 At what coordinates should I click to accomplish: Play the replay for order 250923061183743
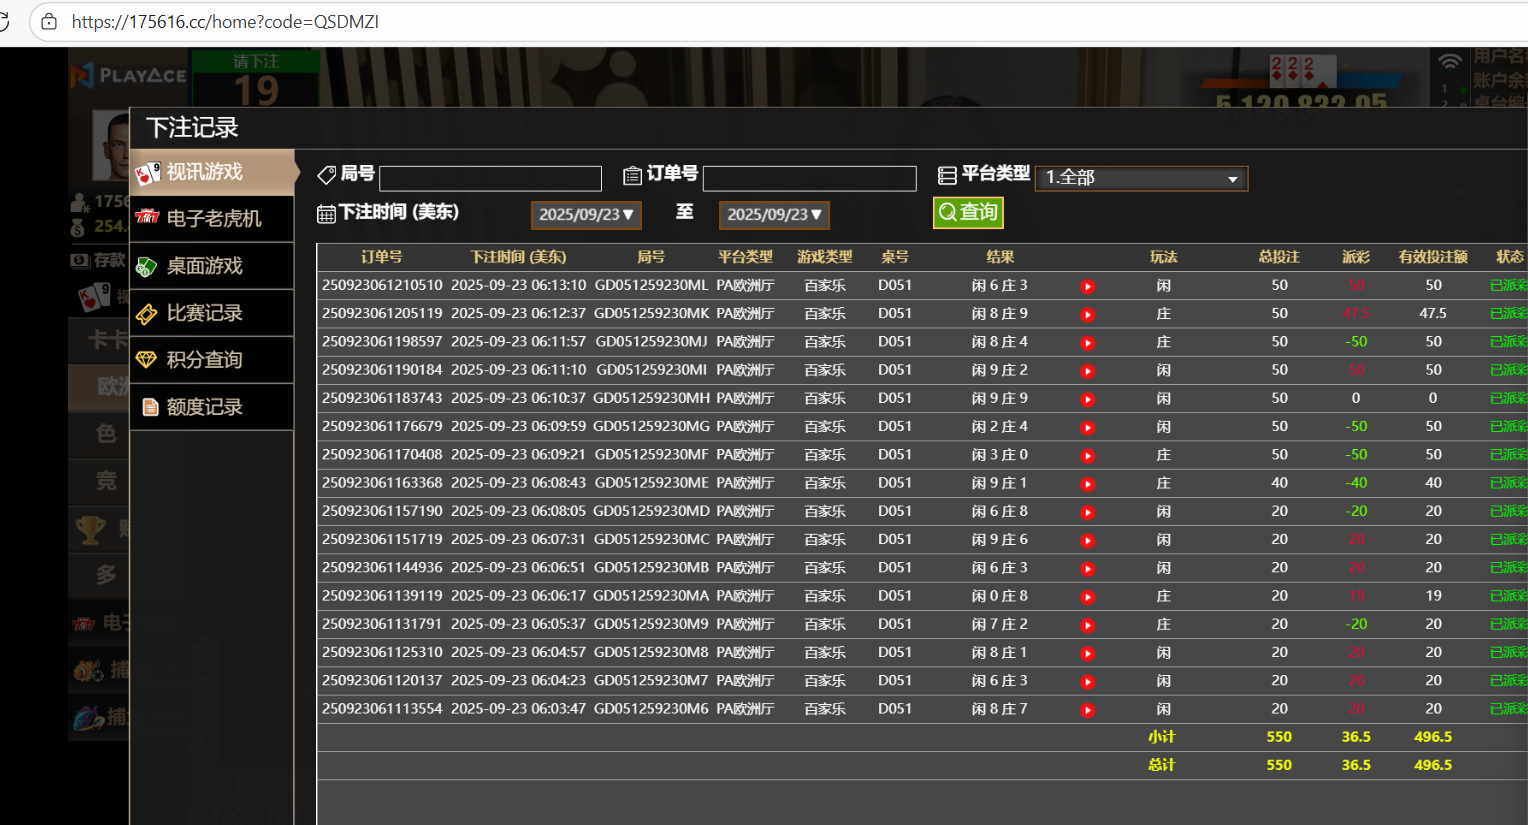point(1087,399)
